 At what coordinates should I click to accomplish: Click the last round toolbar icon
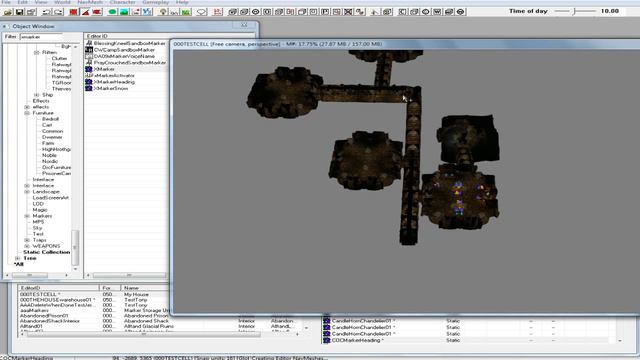point(461,12)
